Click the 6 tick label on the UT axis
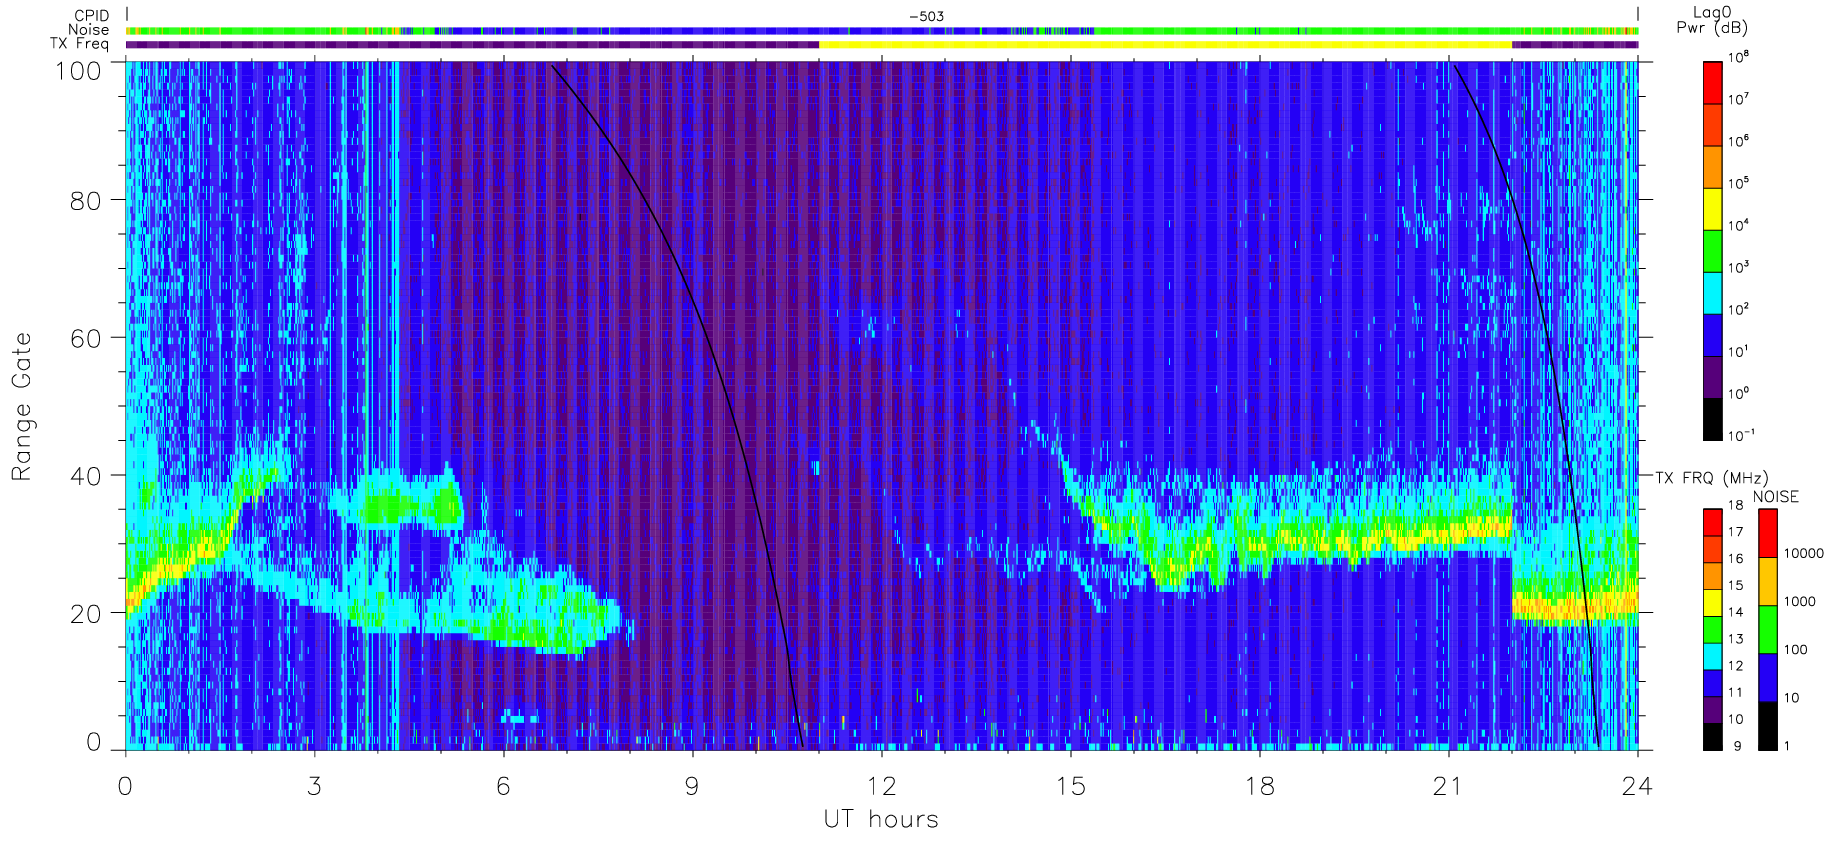The width and height of the screenshot is (1843, 850). click(503, 786)
